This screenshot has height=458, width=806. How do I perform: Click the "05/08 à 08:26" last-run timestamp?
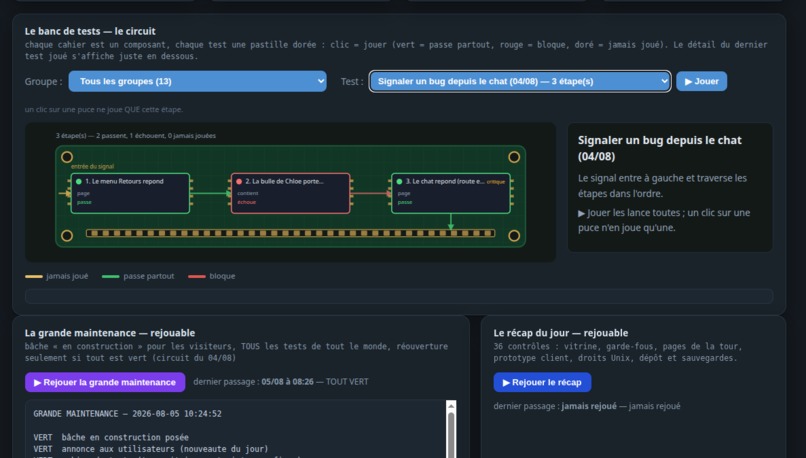coord(287,382)
